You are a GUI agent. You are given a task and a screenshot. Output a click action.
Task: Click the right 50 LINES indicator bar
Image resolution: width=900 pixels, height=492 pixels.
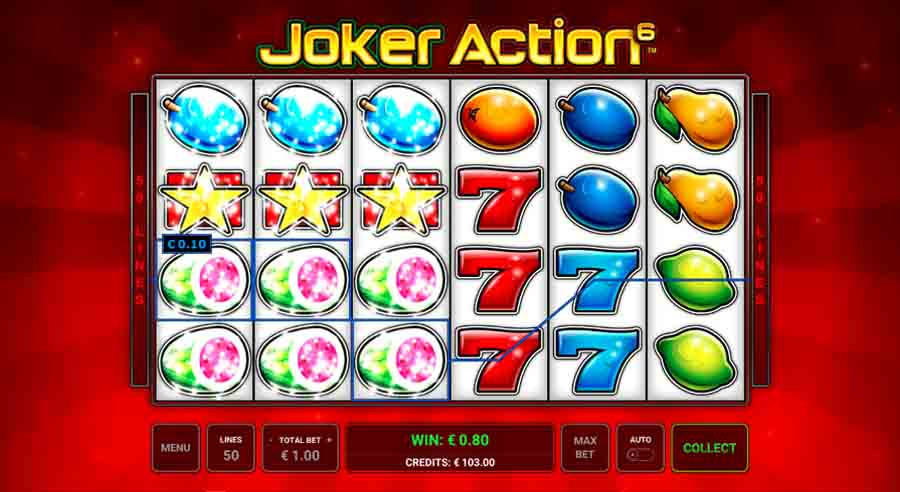click(761, 240)
